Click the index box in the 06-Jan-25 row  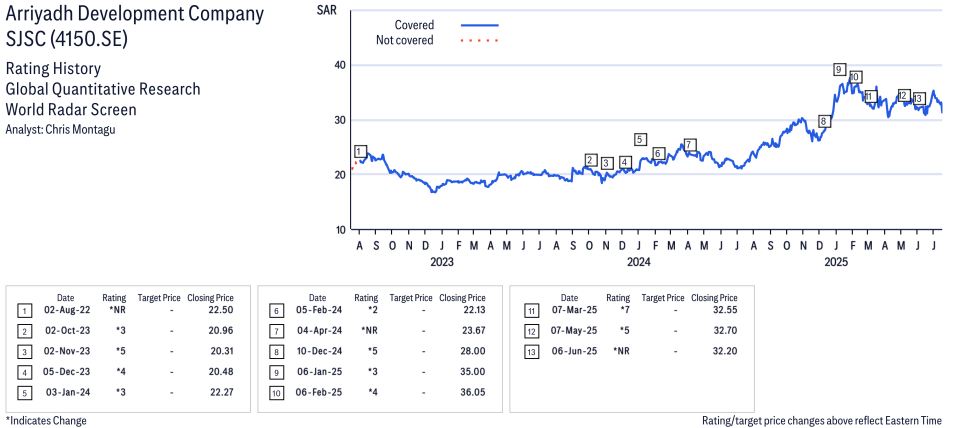276,373
